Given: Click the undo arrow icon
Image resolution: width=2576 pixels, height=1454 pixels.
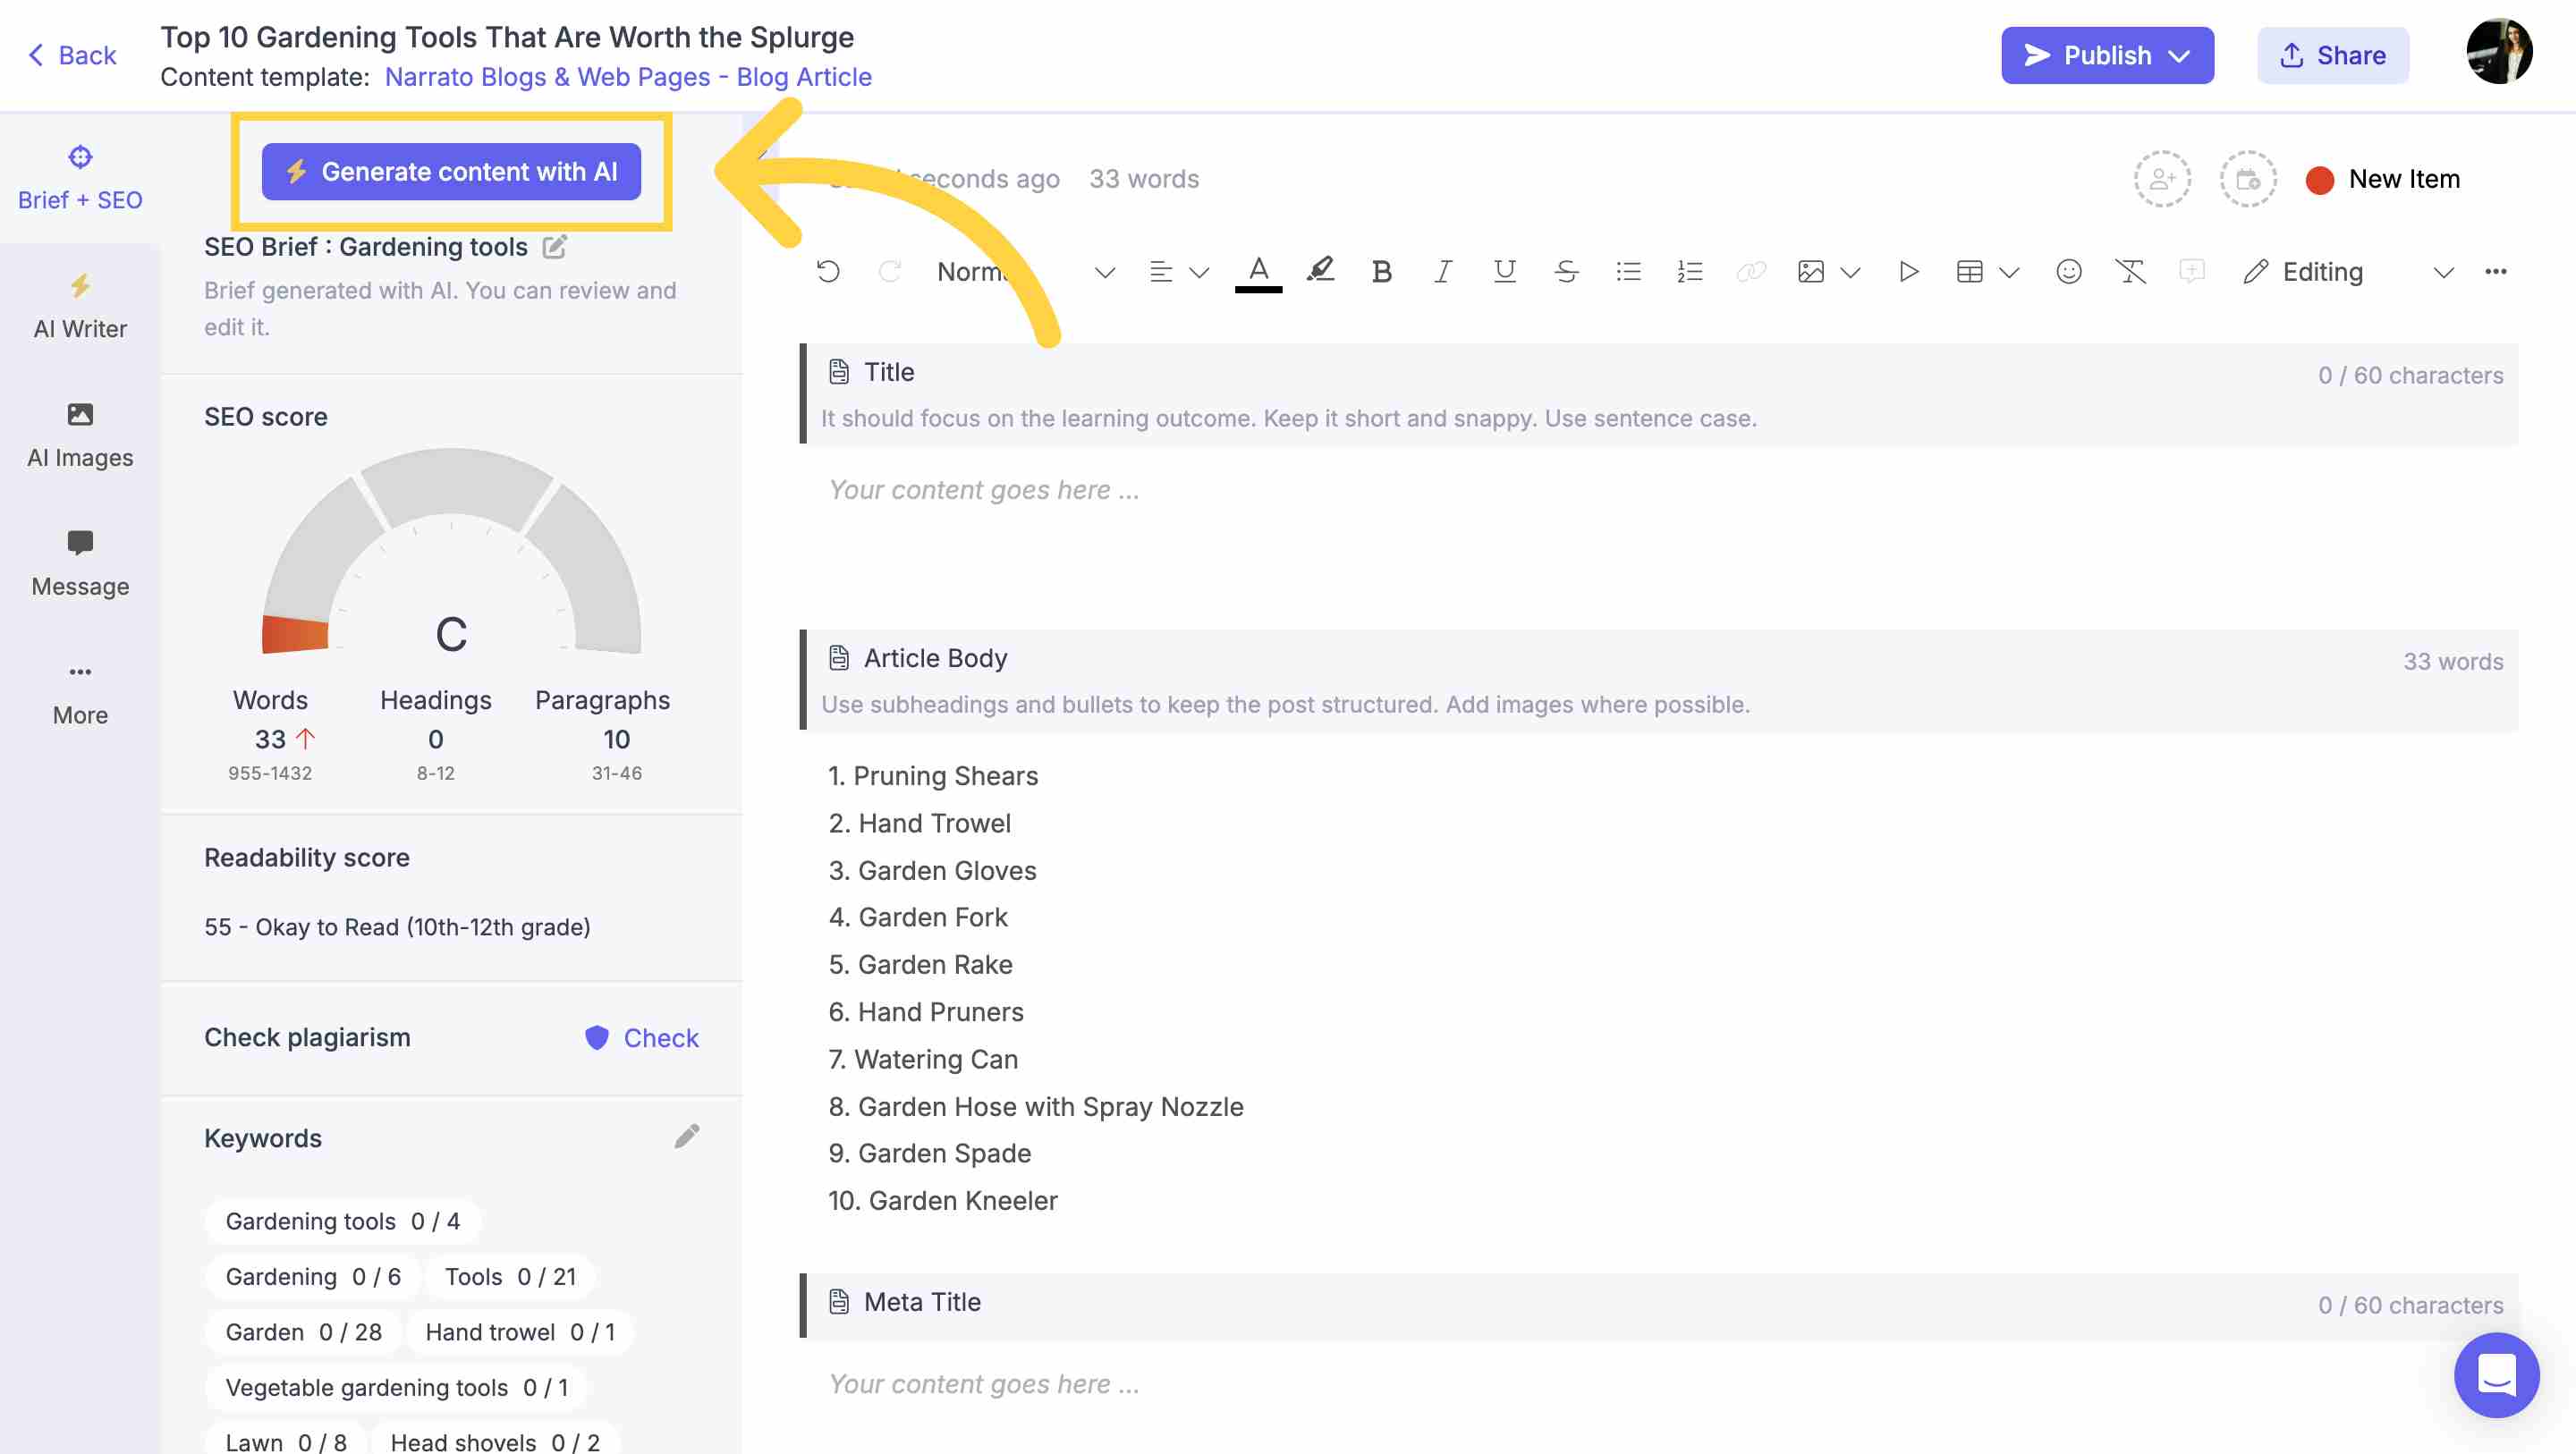Looking at the screenshot, I should [x=828, y=271].
